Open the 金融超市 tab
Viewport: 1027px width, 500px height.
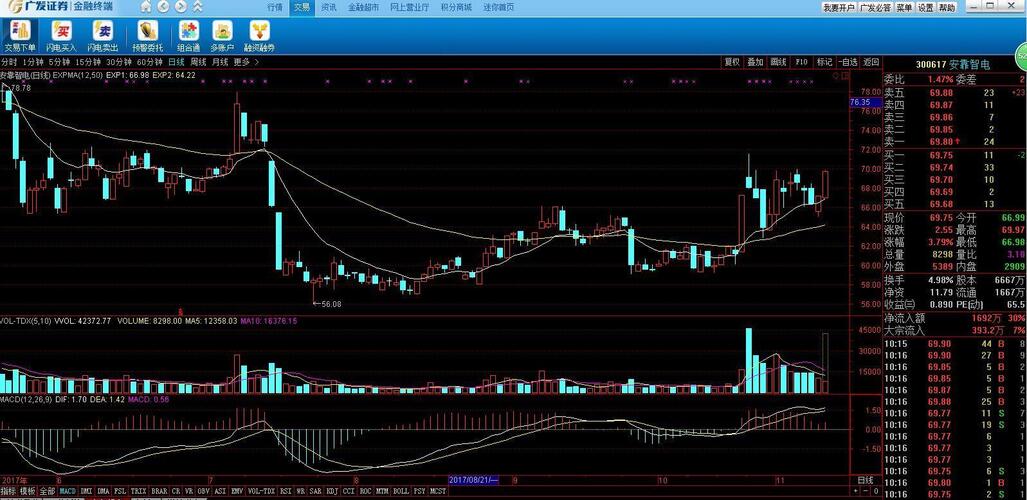363,7
